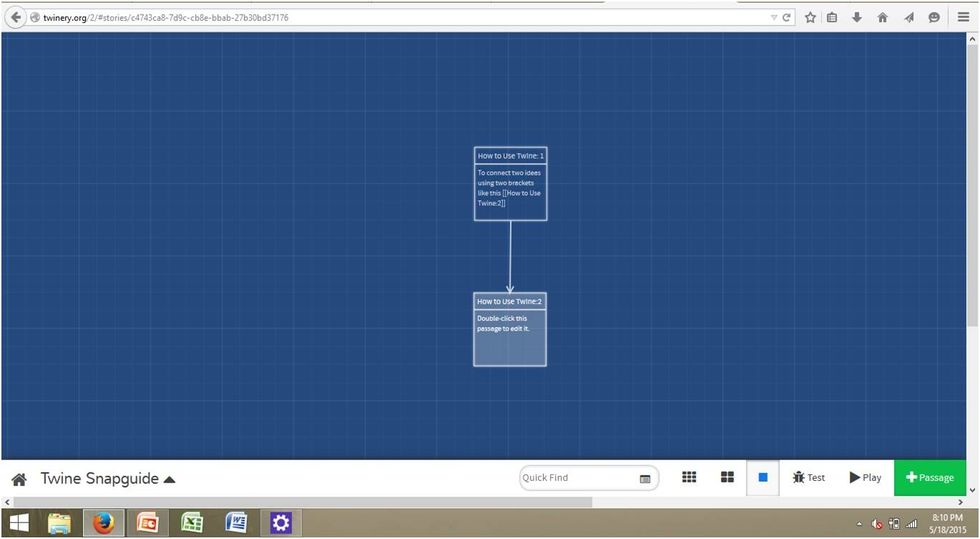Click the browser home icon
980x539 pixels.
point(882,17)
